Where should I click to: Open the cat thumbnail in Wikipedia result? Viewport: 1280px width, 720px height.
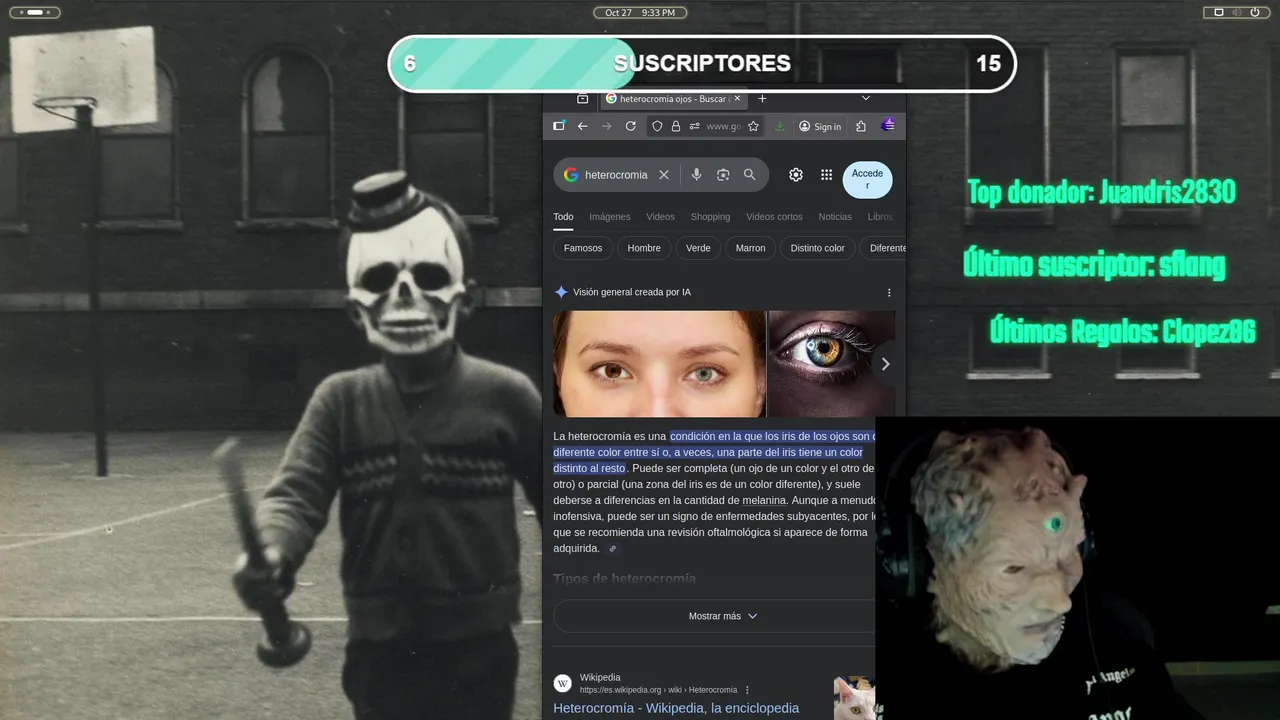[x=854, y=698]
